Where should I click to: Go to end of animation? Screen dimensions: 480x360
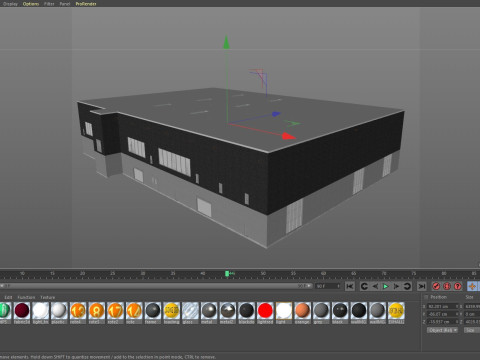(x=422, y=286)
